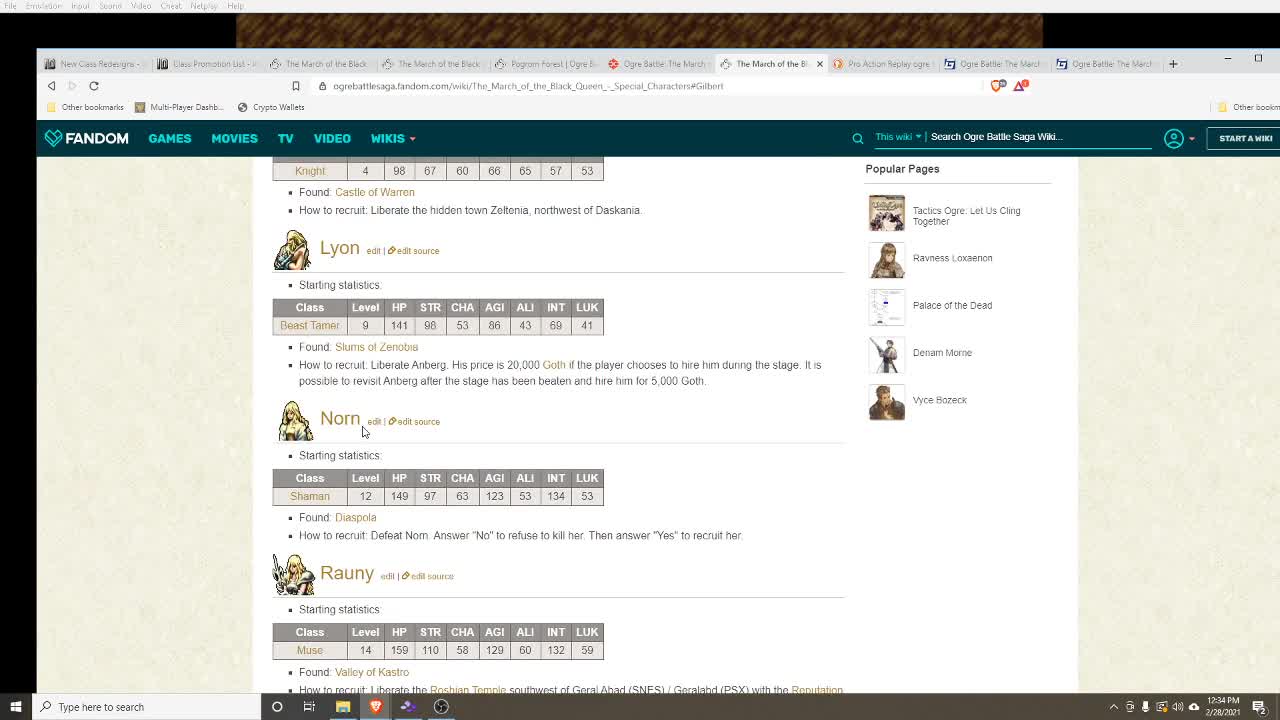Open the Windows Start menu
This screenshot has height=720, width=1280.
pyautogui.click(x=15, y=707)
